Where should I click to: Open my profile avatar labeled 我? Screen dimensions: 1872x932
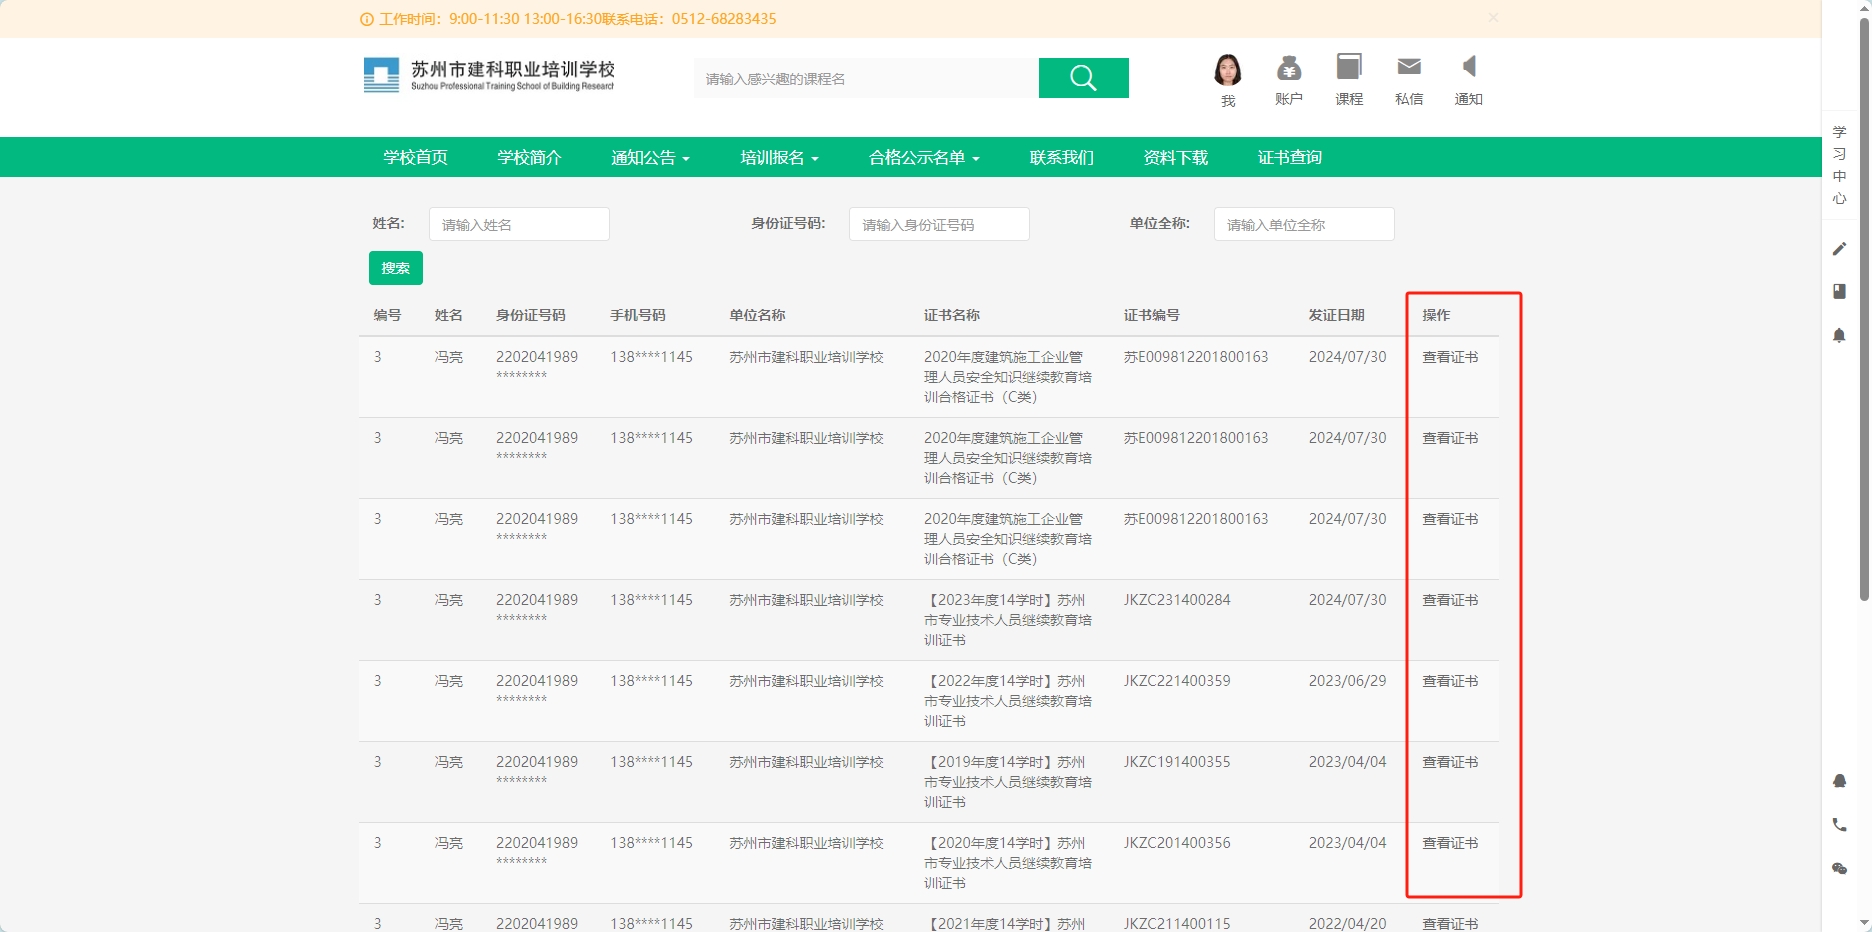1228,80
